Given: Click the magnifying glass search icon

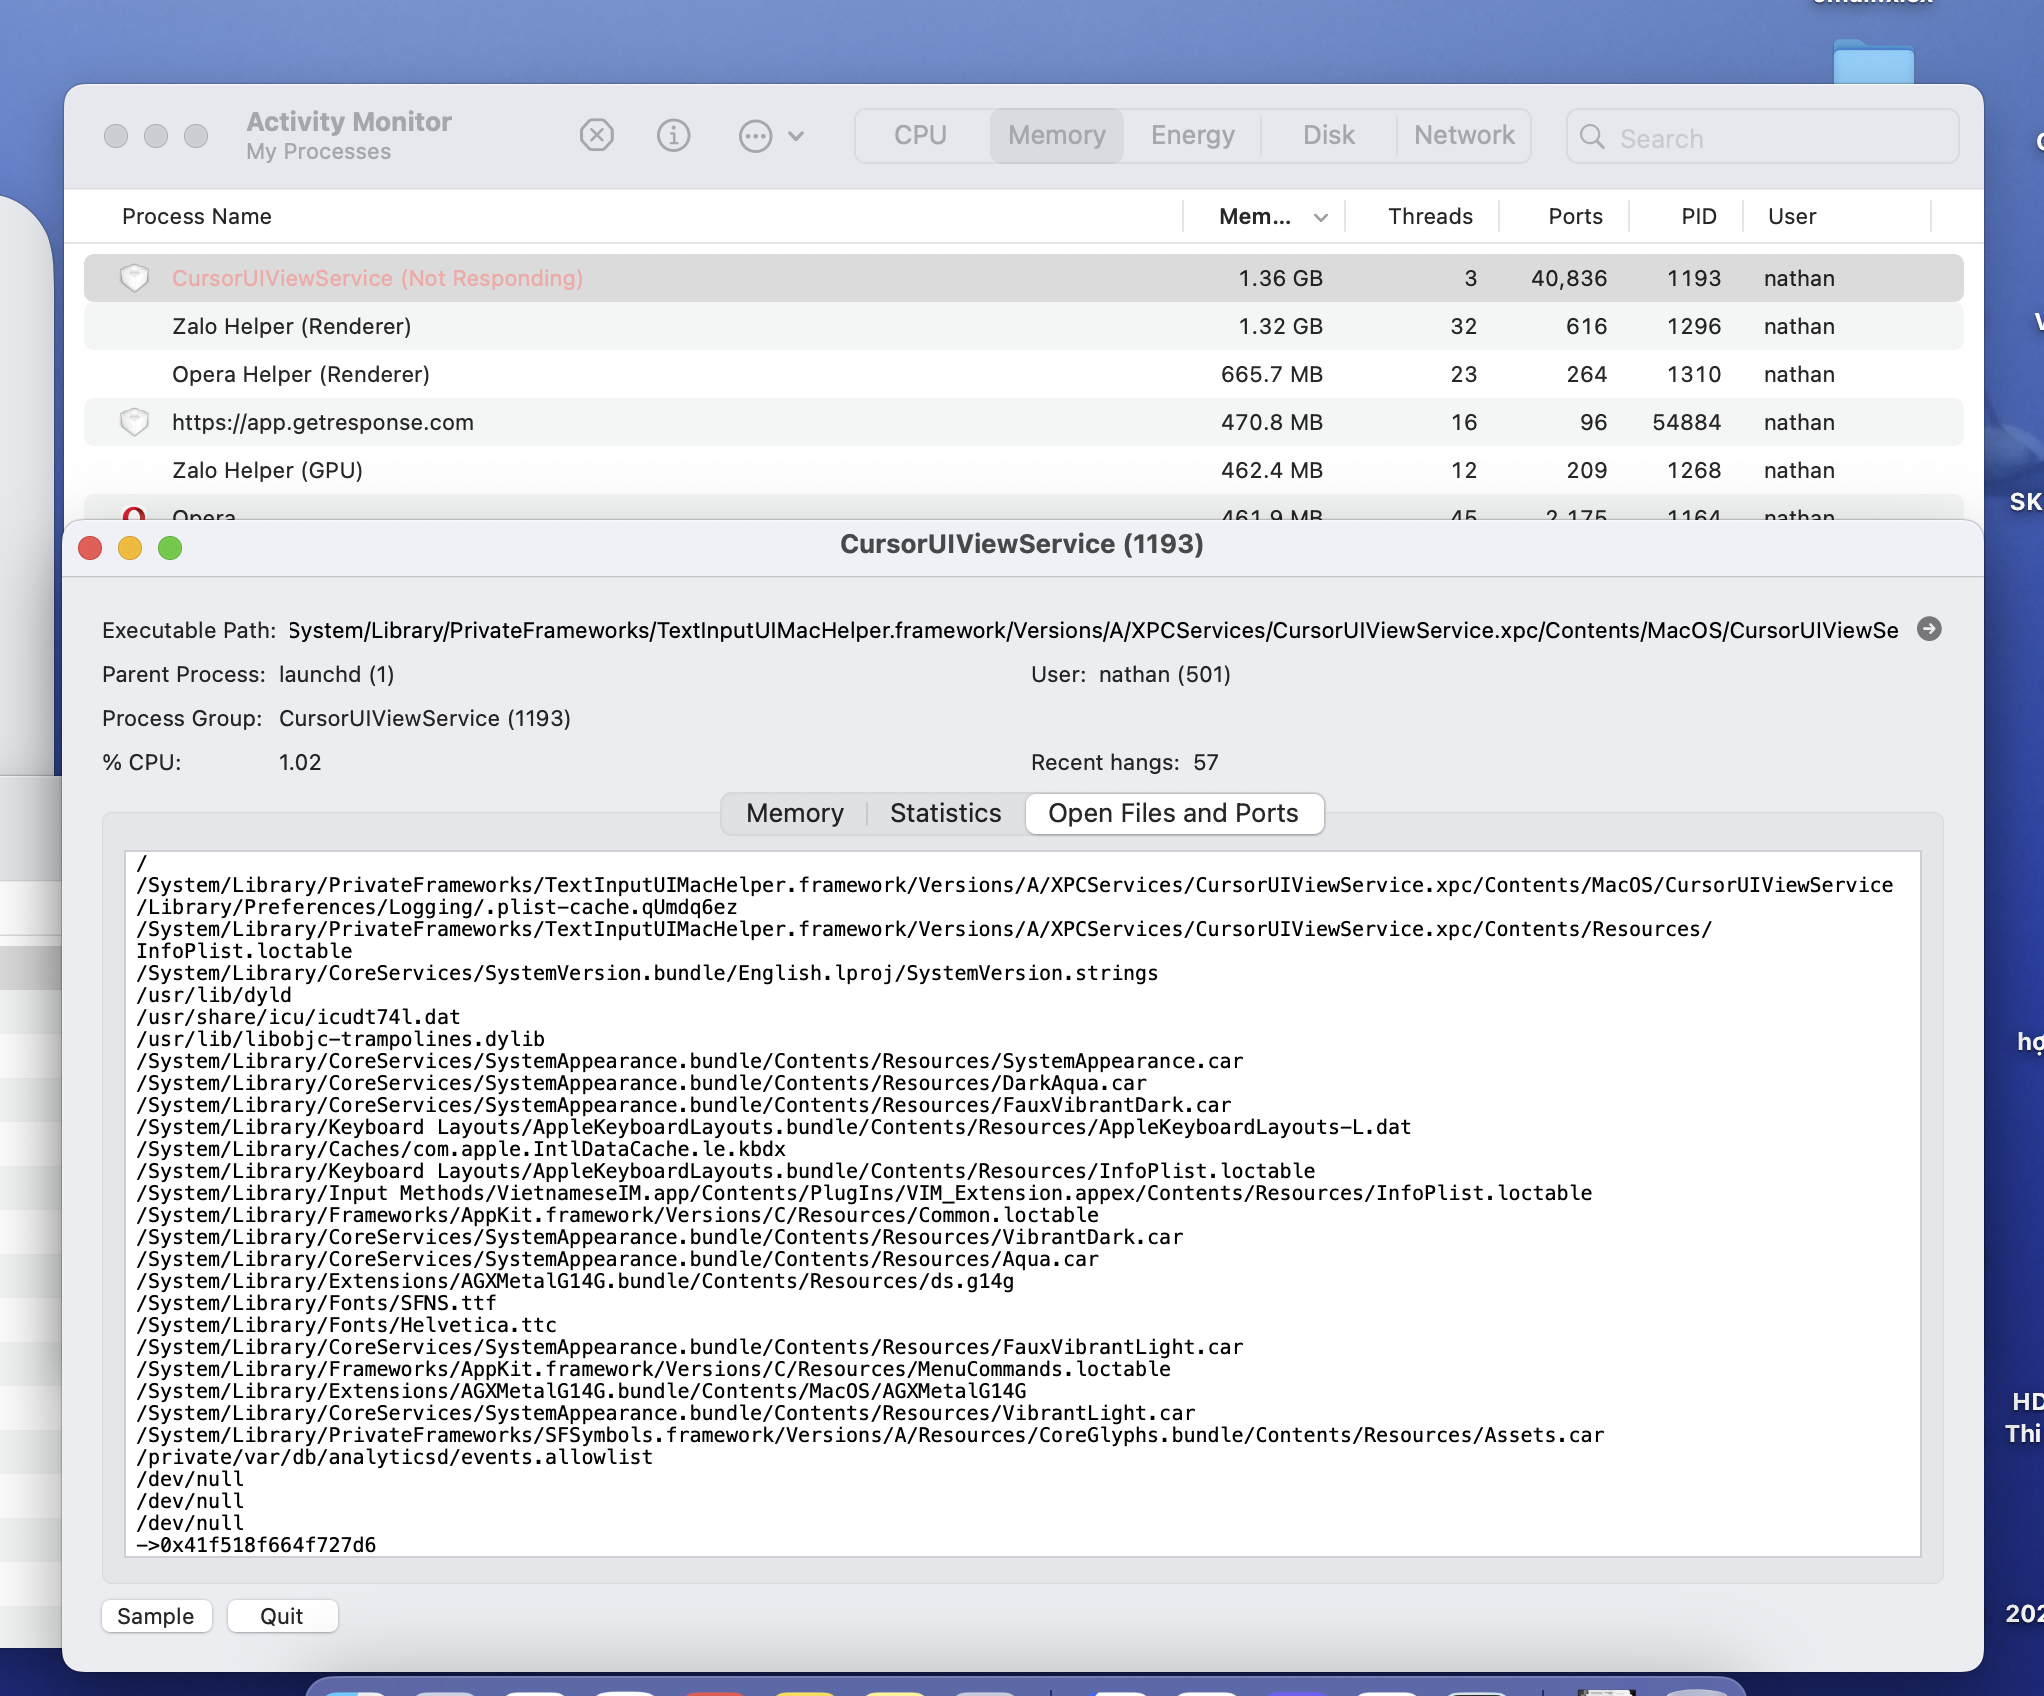Looking at the screenshot, I should [x=1592, y=137].
